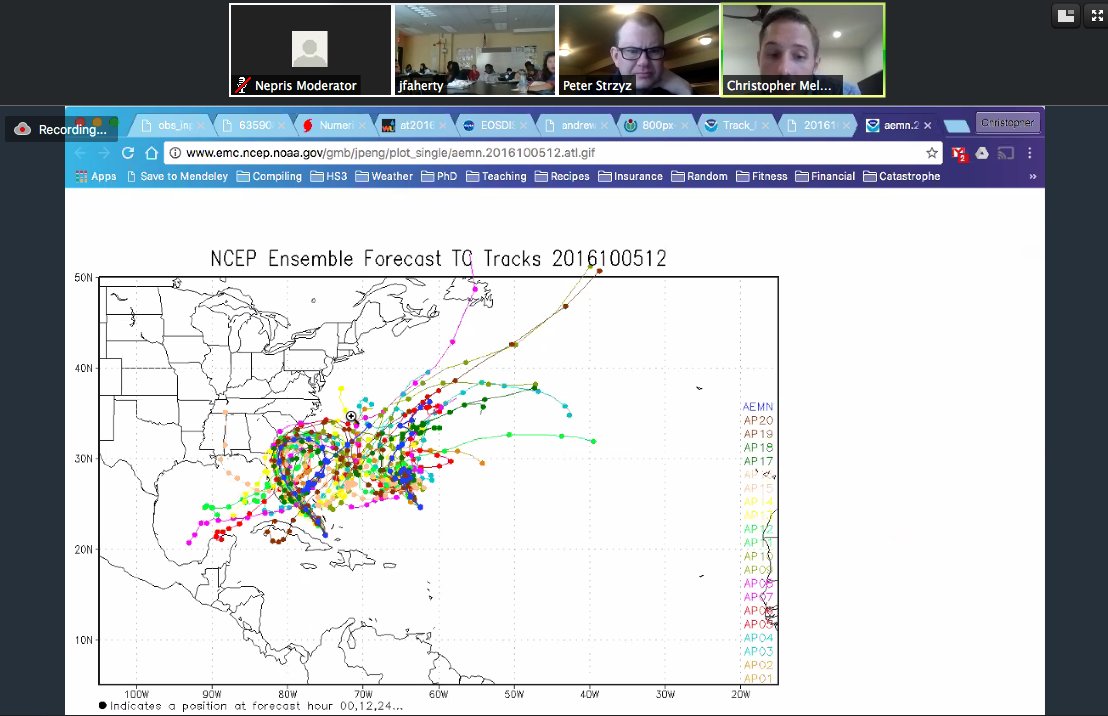Close the obs_inp tab
1108x716 pixels.
point(200,126)
